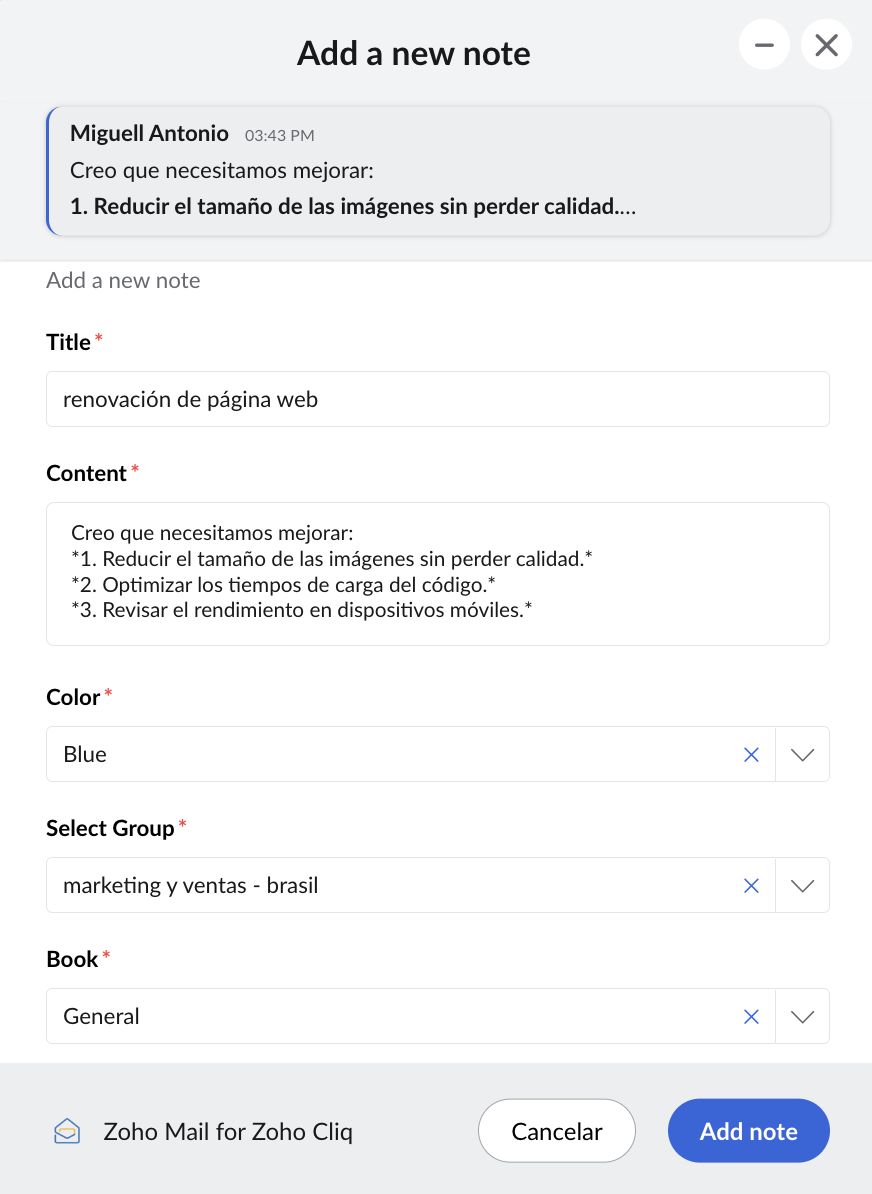The width and height of the screenshot is (872, 1194).
Task: Click the 03:43 PM message timestamp
Action: [280, 135]
